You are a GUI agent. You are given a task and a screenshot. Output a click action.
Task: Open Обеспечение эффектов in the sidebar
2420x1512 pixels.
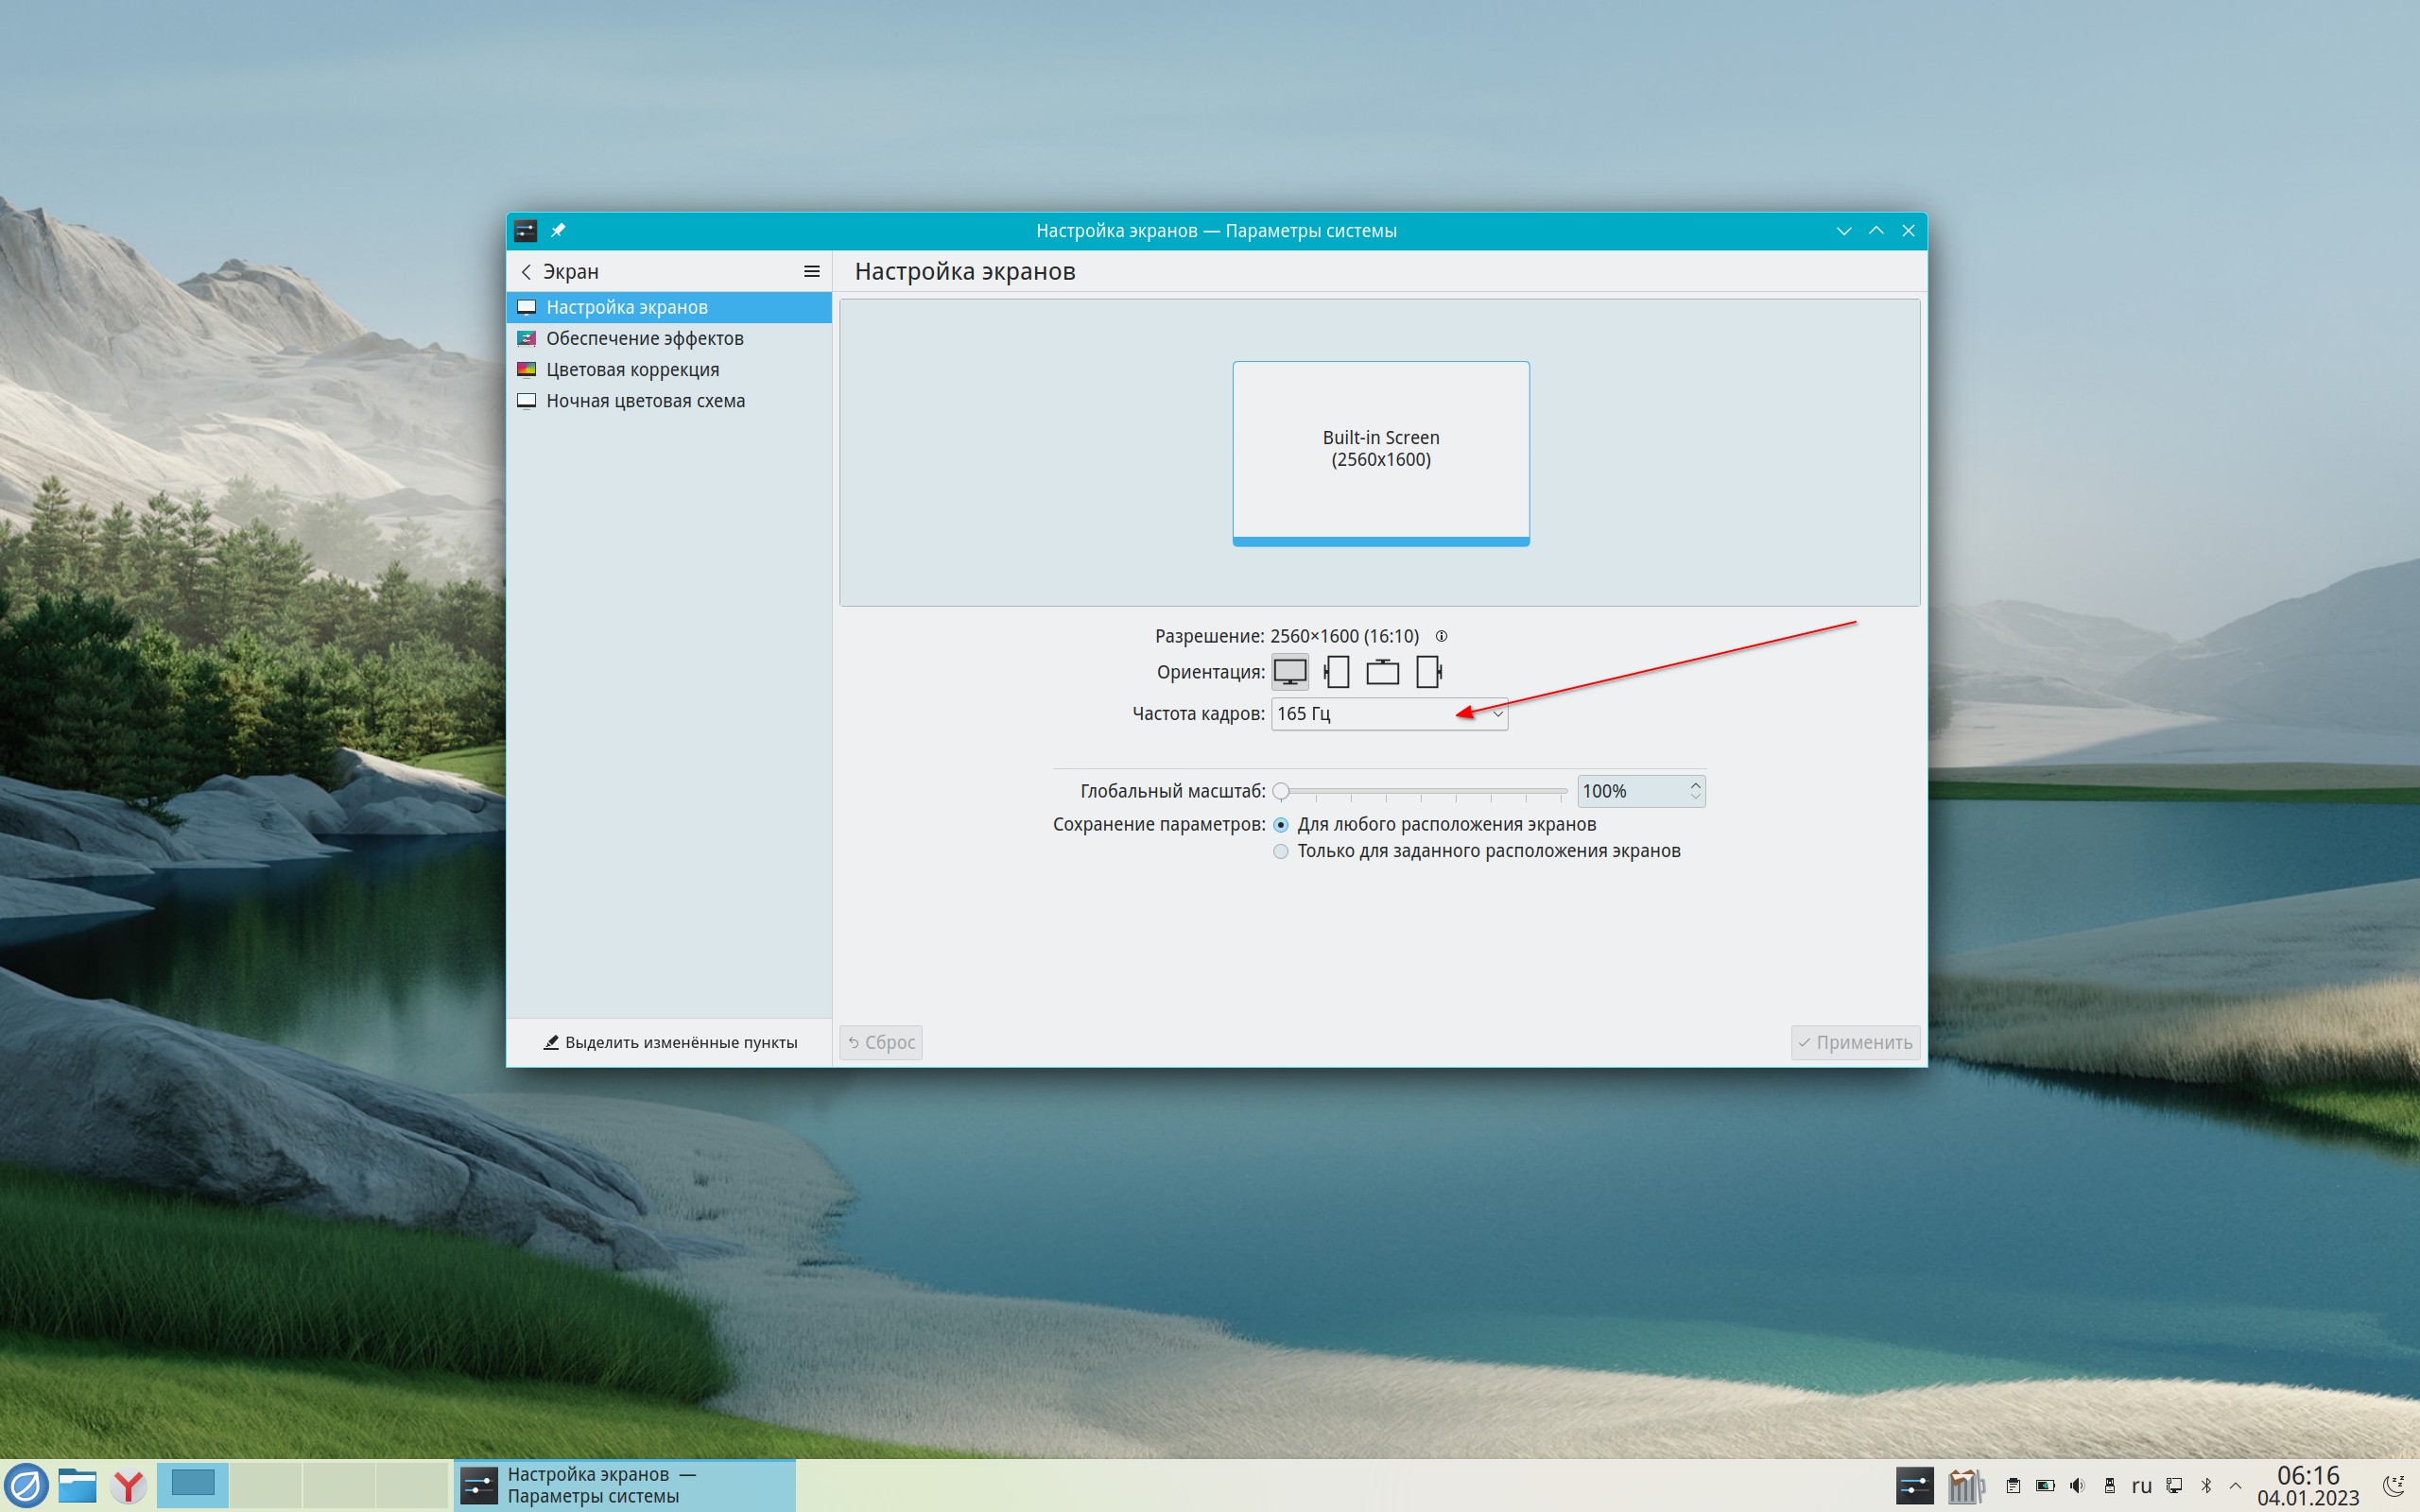[644, 338]
